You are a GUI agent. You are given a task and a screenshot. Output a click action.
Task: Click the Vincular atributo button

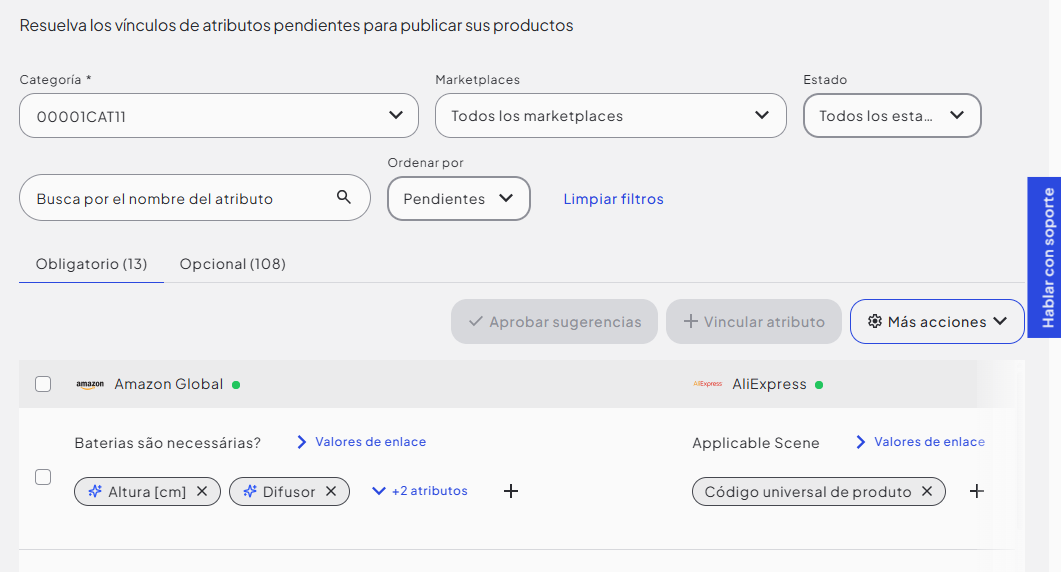click(x=754, y=322)
